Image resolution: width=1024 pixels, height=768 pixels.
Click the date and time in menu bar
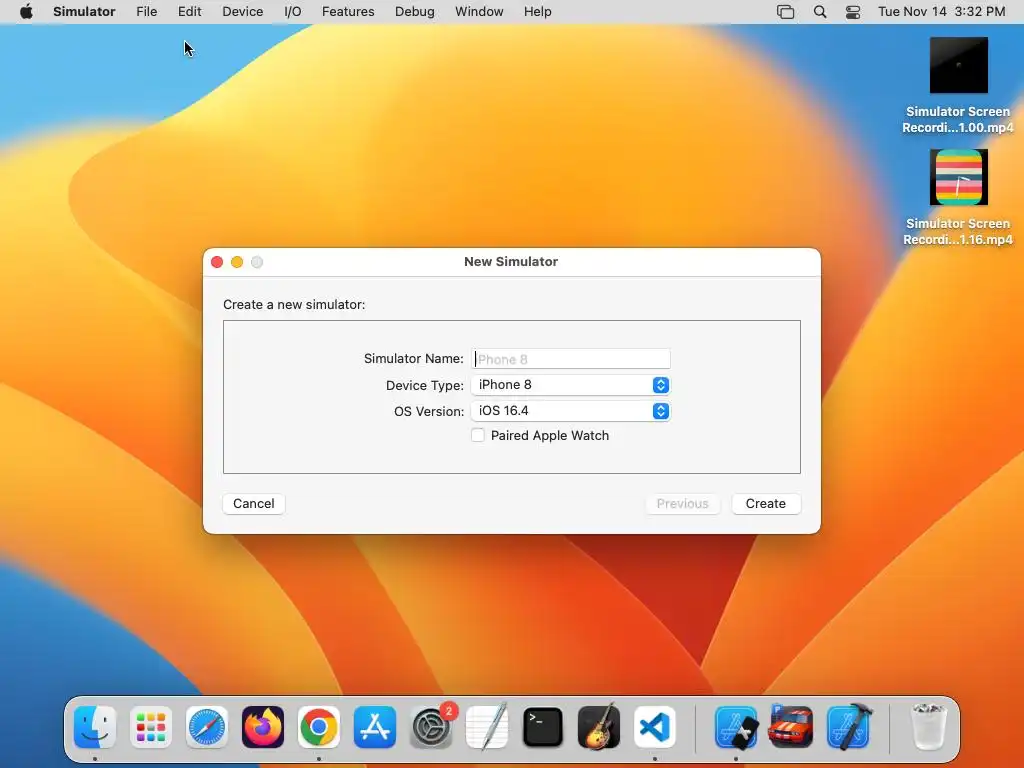pos(941,12)
